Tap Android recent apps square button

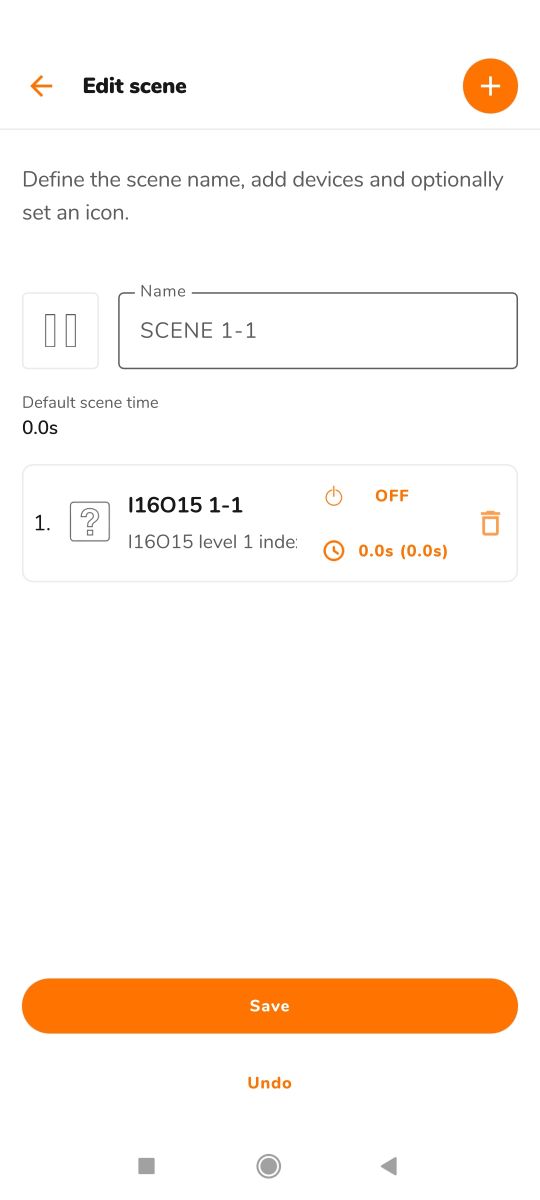tap(146, 1165)
